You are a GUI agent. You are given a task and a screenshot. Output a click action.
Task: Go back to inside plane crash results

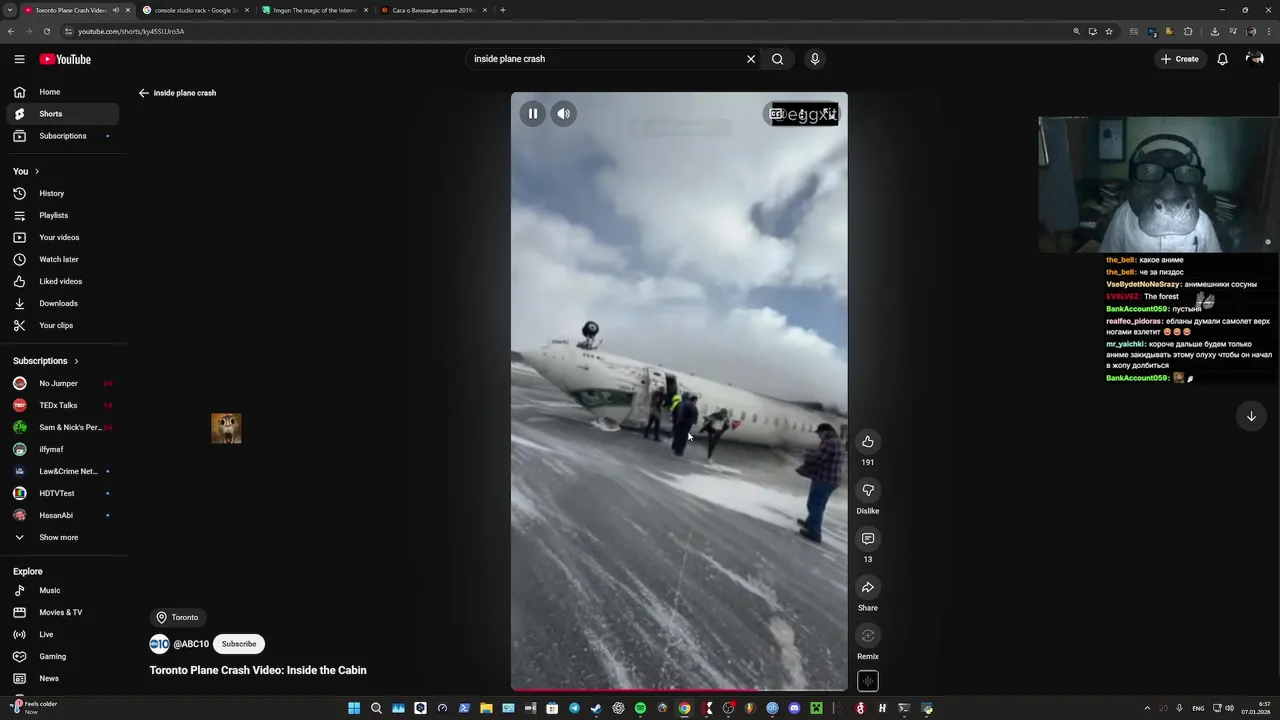coord(144,93)
